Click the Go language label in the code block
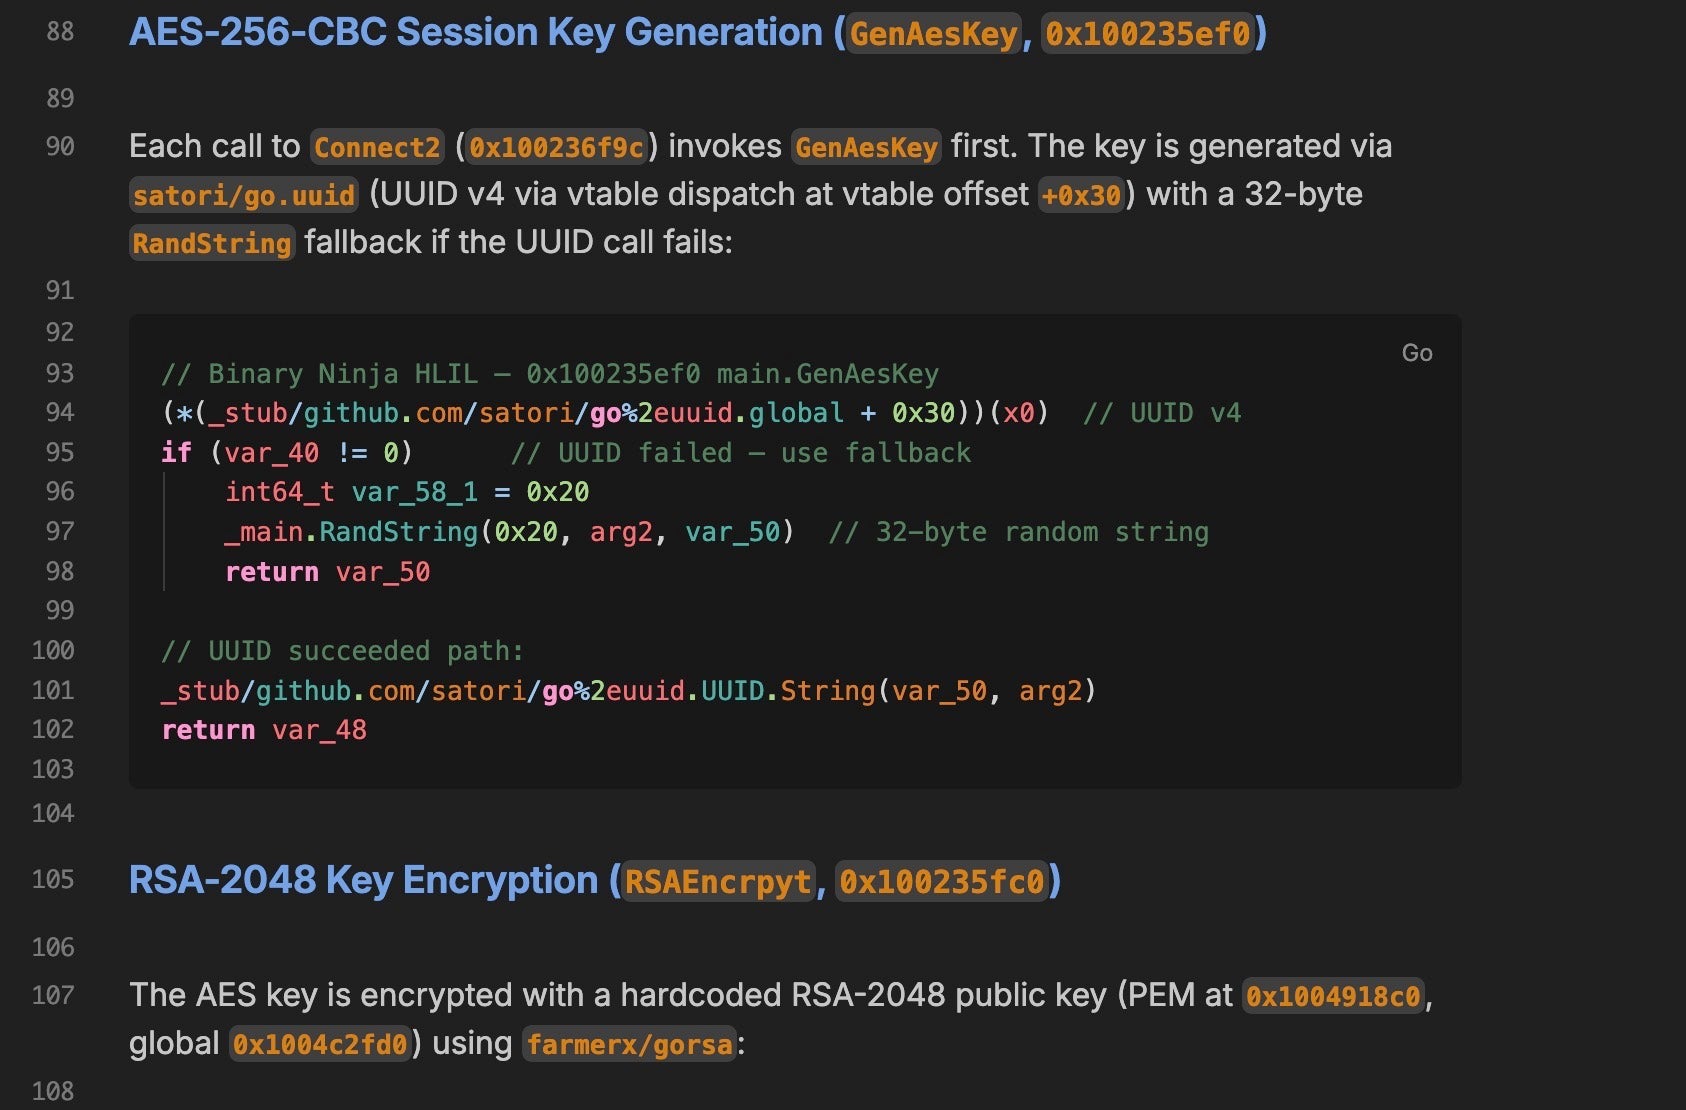The image size is (1686, 1110). pos(1416,353)
